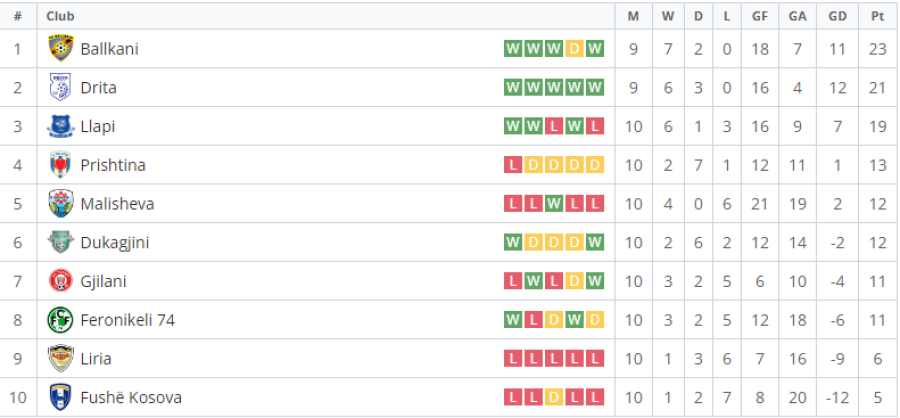
Task: Click Malisheva's green W form badge
Action: pos(554,204)
